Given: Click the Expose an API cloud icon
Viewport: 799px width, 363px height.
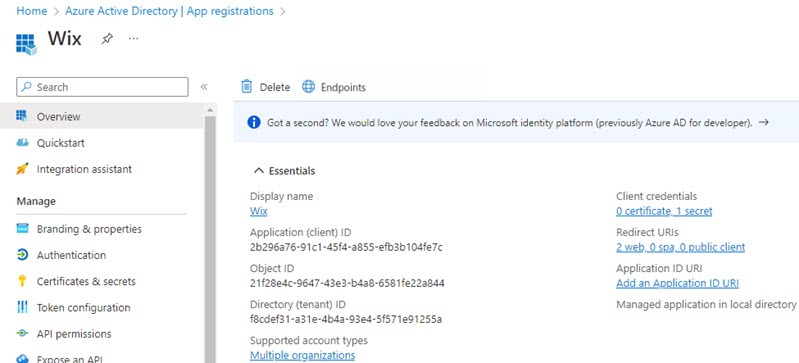Looking at the screenshot, I should (x=22, y=359).
